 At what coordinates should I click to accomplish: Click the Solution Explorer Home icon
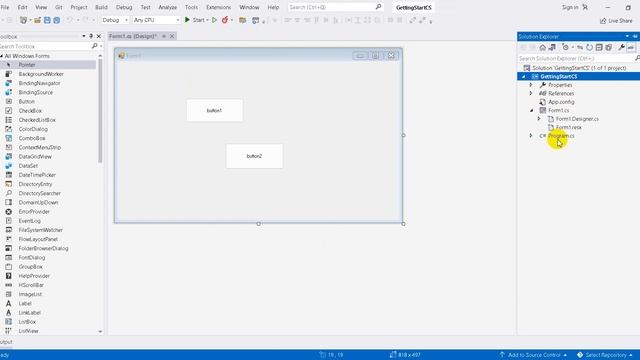point(542,47)
